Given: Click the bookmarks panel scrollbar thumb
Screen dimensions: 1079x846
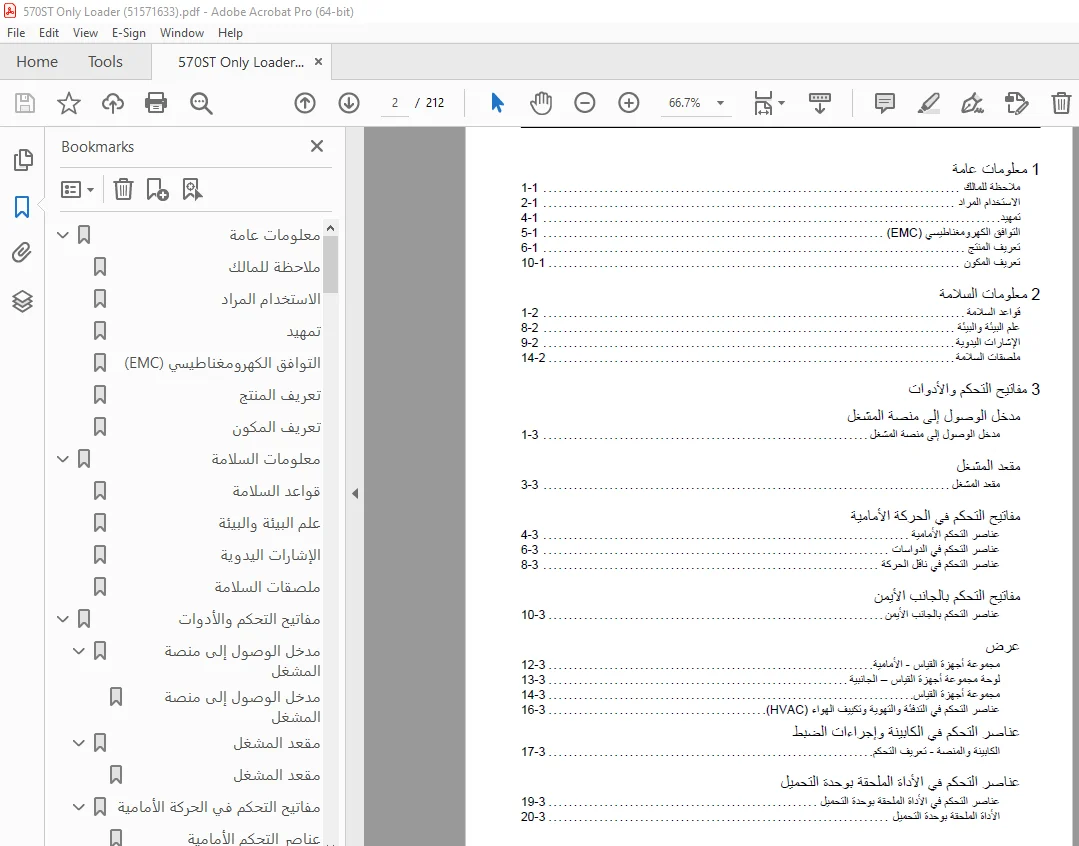Looking at the screenshot, I should tap(330, 264).
